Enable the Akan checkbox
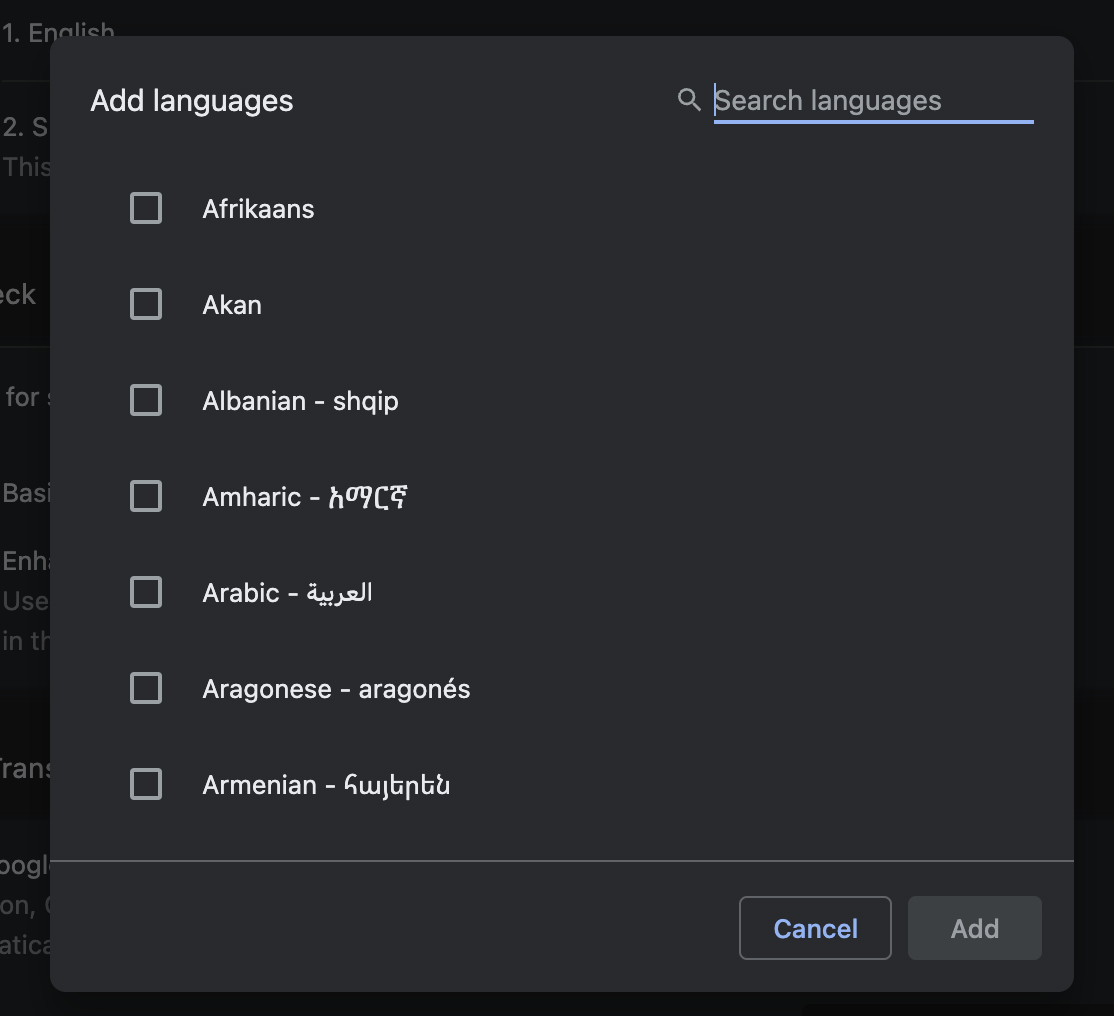Screen dimensions: 1114x1016 coord(146,305)
